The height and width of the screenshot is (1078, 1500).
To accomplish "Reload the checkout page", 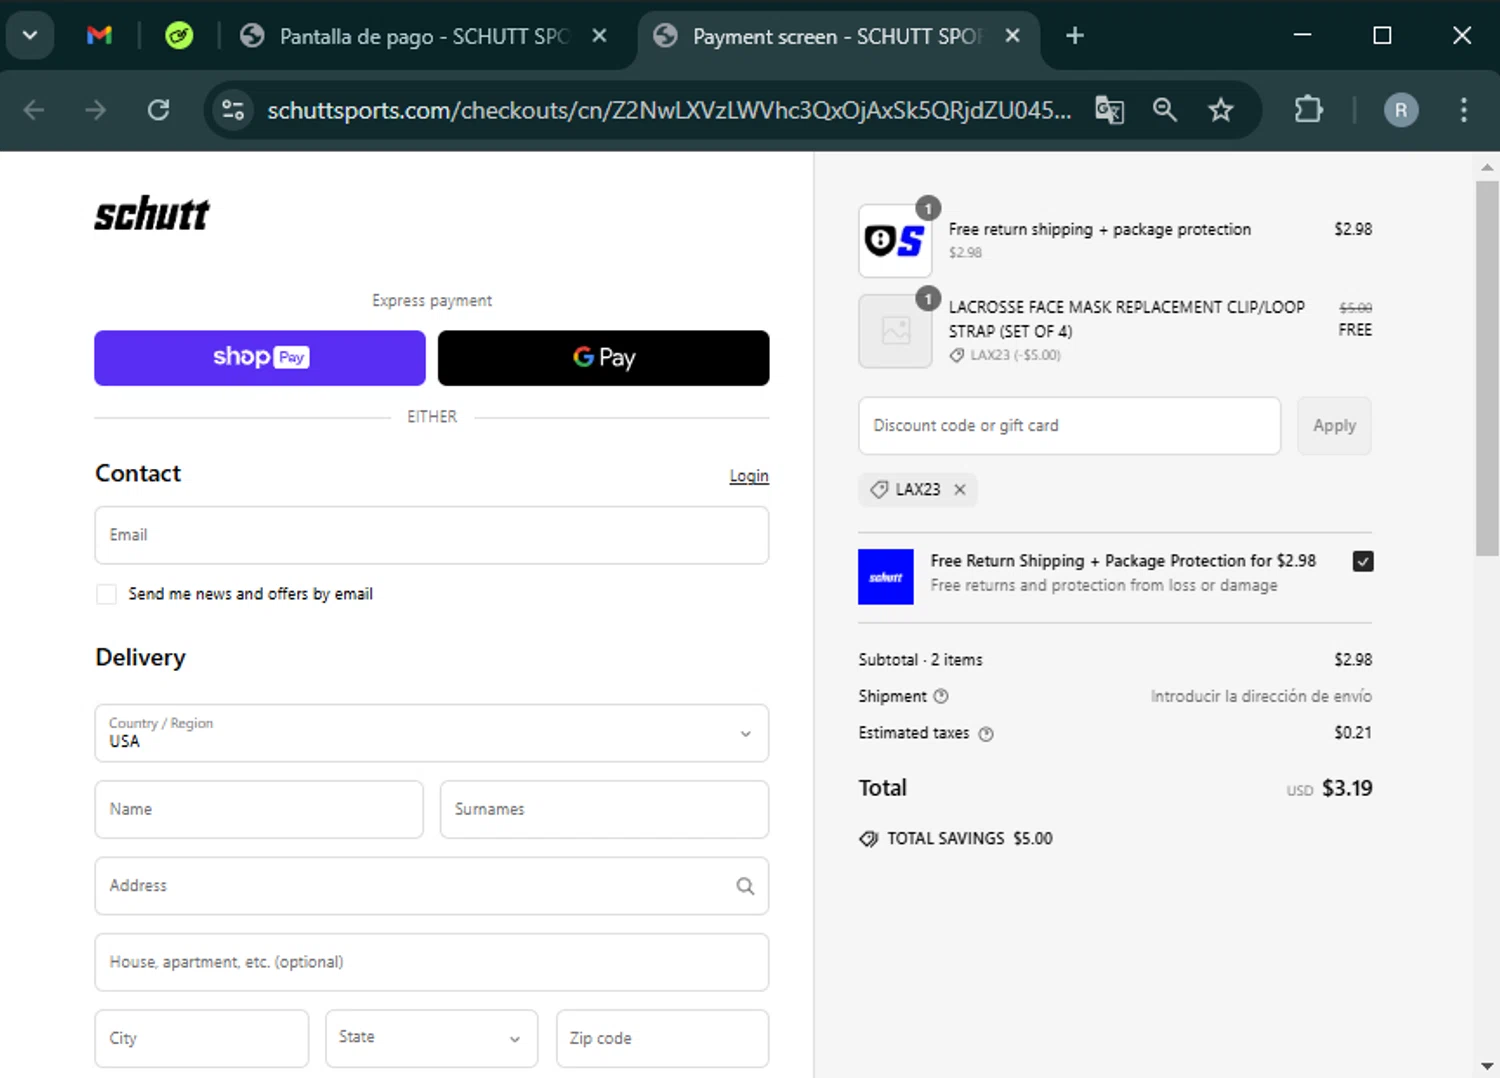I will [x=158, y=110].
